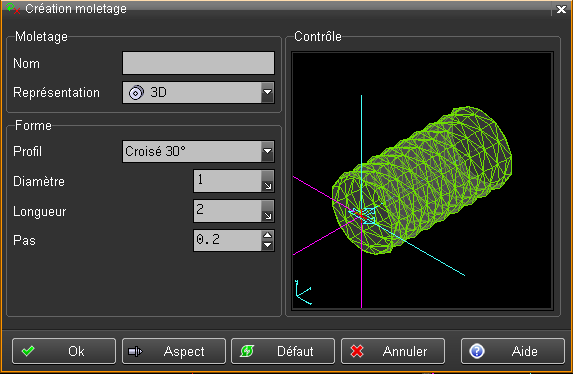Click the red cross icon on Annuler

[x=357, y=351]
